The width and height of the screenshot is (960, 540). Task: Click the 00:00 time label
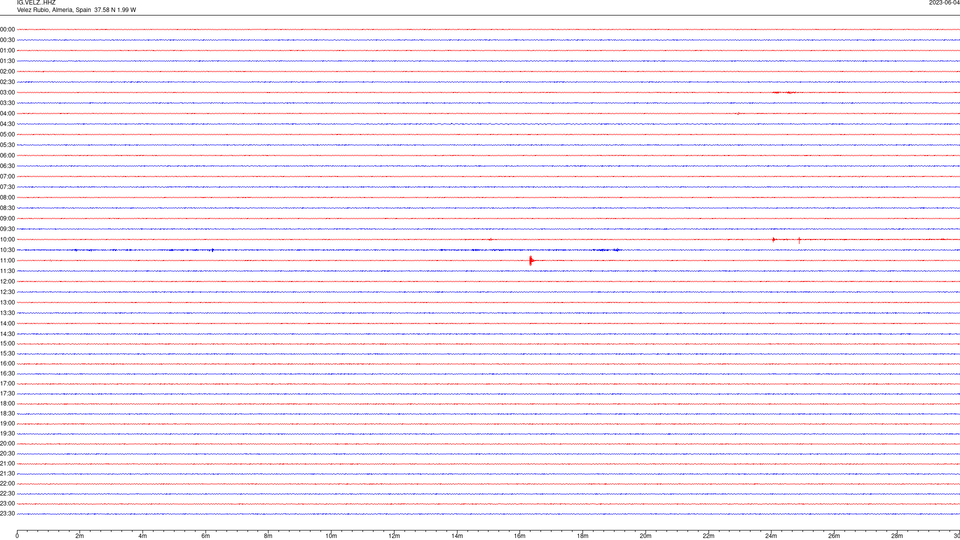pyautogui.click(x=7, y=29)
